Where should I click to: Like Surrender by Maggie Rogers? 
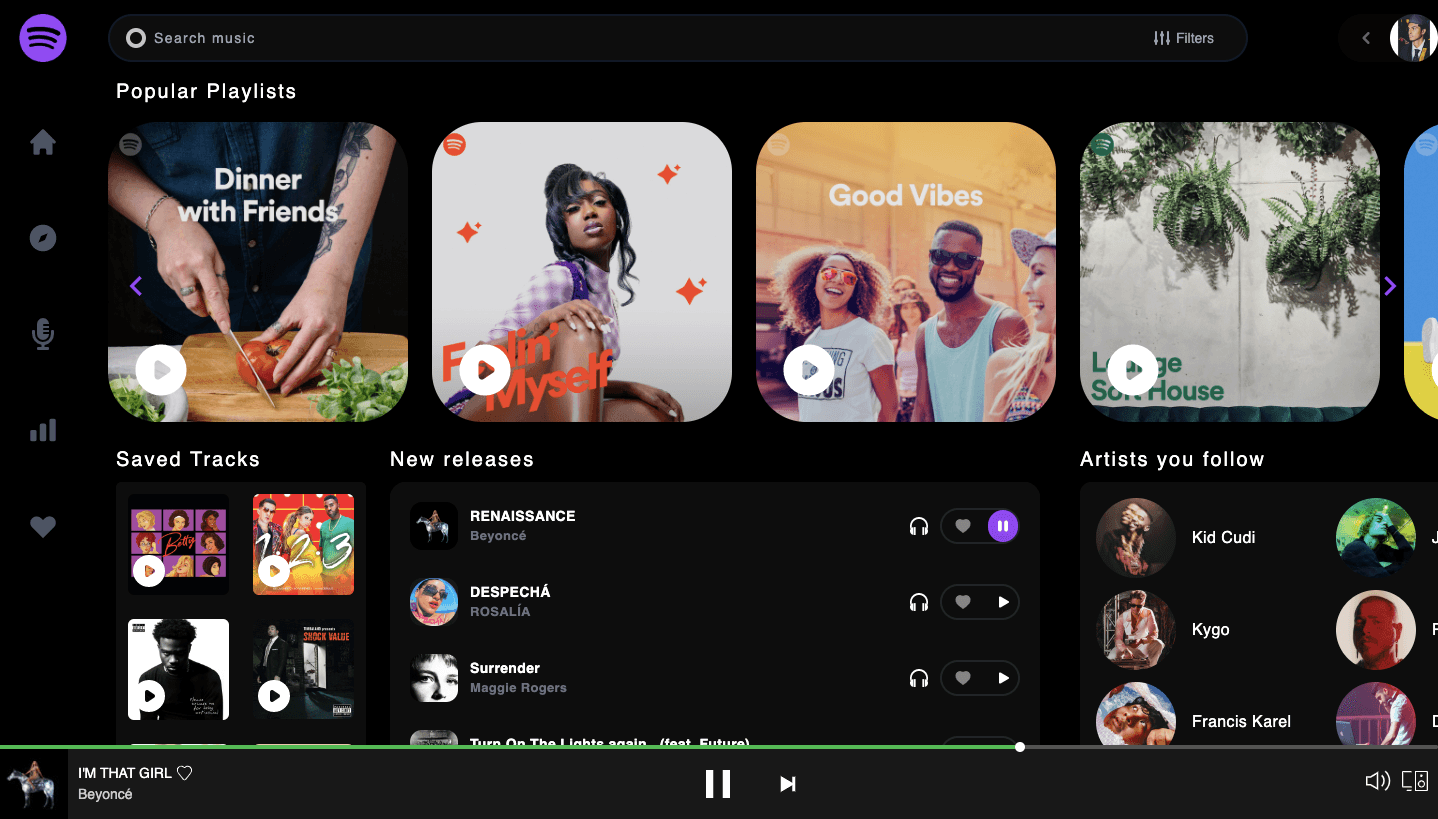[x=963, y=678]
